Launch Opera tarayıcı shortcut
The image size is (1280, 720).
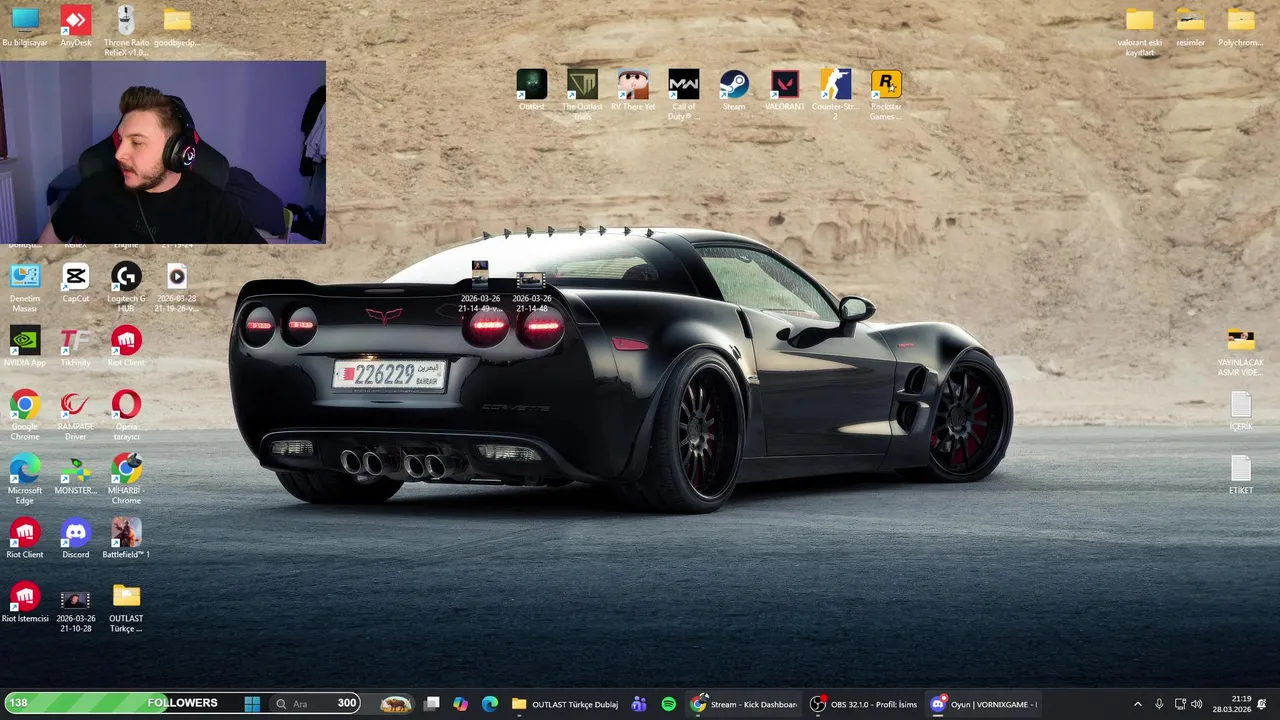[x=126, y=416]
